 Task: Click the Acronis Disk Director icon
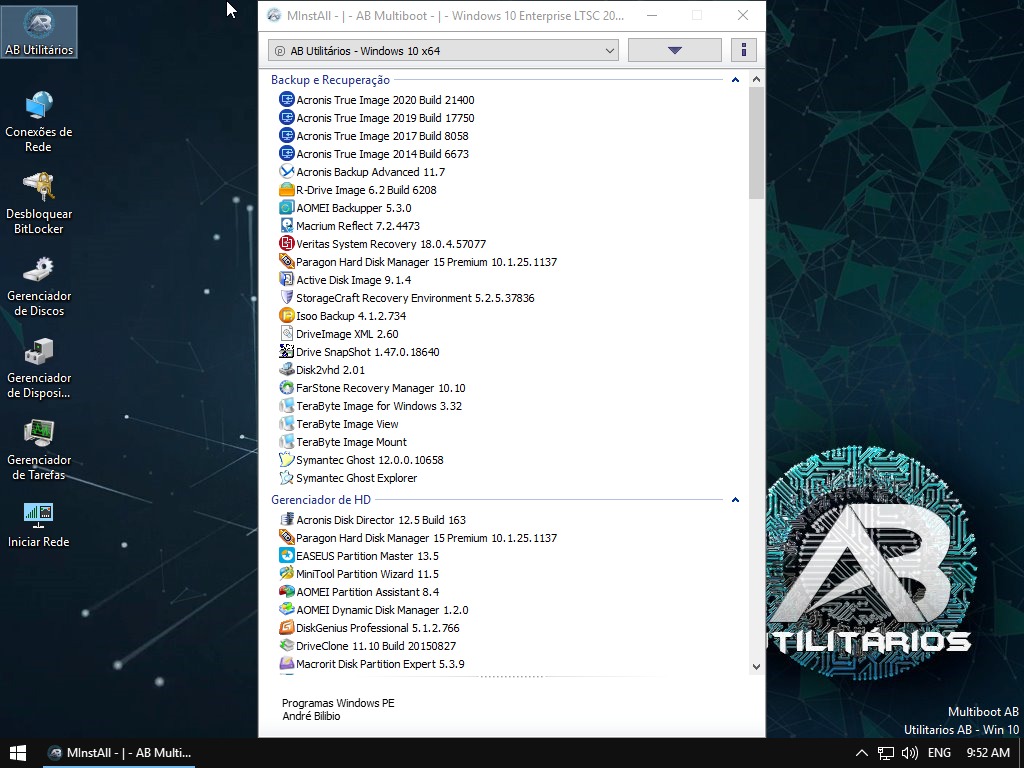pyautogui.click(x=287, y=519)
